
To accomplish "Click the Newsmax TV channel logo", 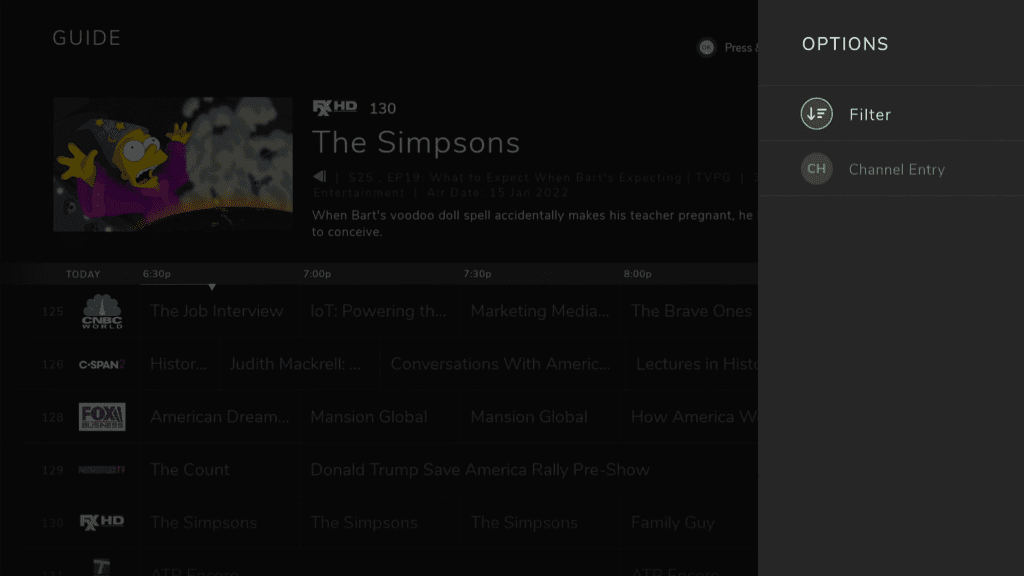I will [102, 470].
